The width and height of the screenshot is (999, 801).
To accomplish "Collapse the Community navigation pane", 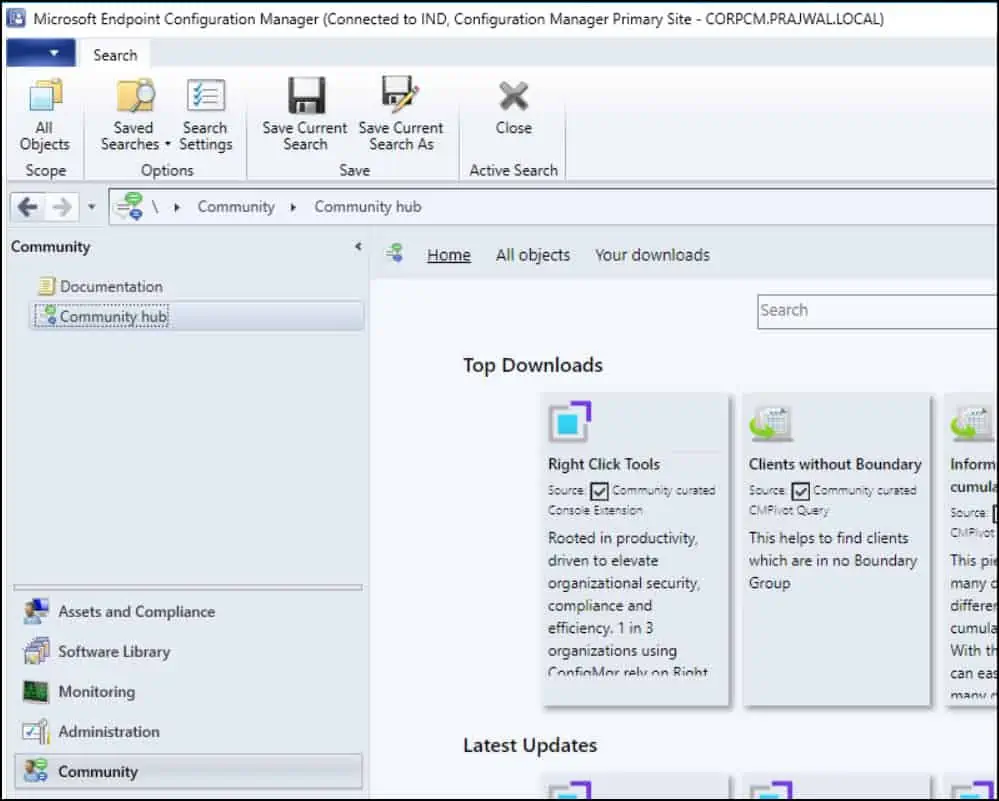I will pos(358,246).
